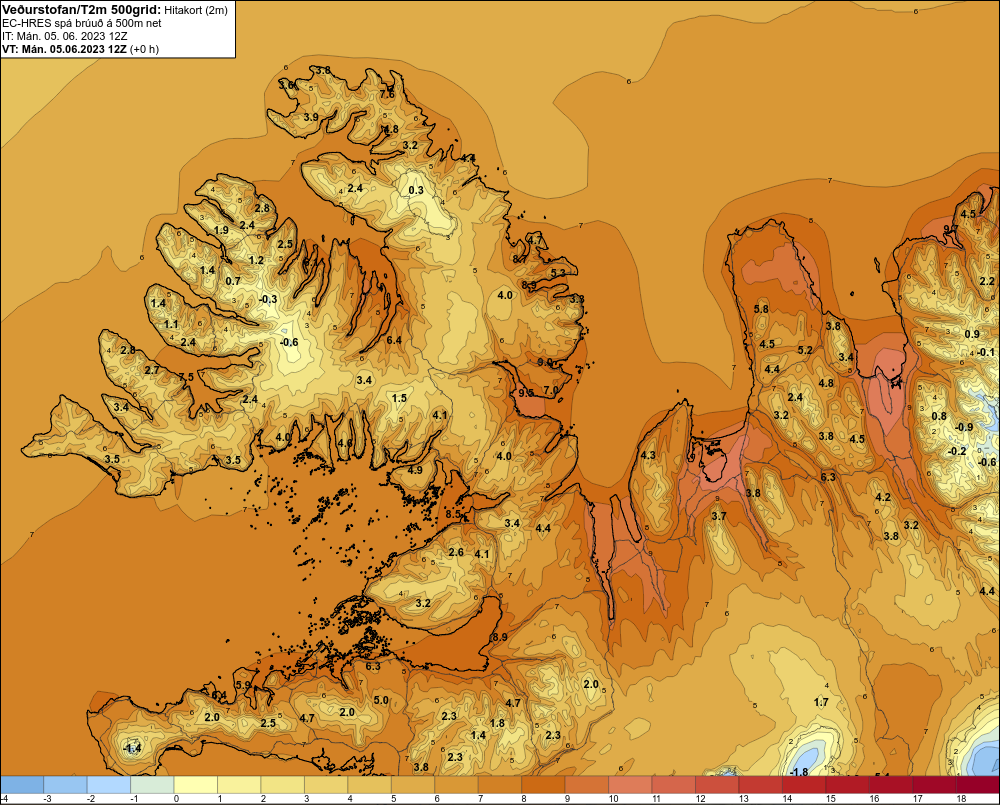Click the 8.5 temperature value
This screenshot has width=1000, height=805.
point(453,514)
